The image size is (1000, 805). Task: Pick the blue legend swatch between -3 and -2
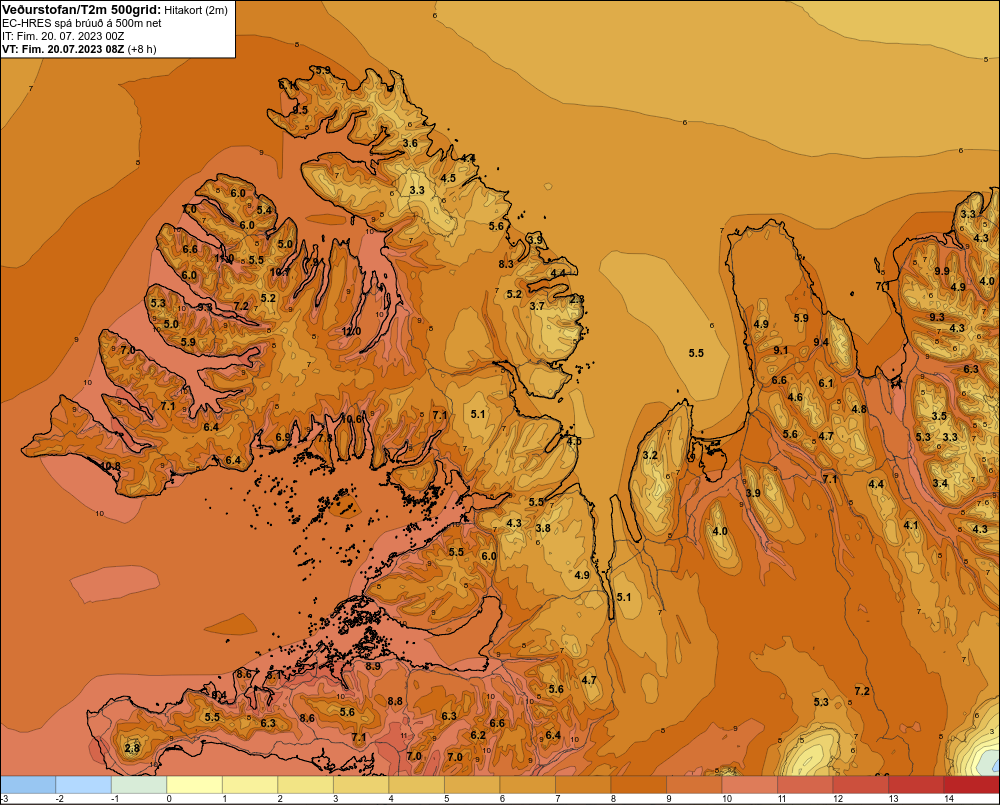pos(28,785)
